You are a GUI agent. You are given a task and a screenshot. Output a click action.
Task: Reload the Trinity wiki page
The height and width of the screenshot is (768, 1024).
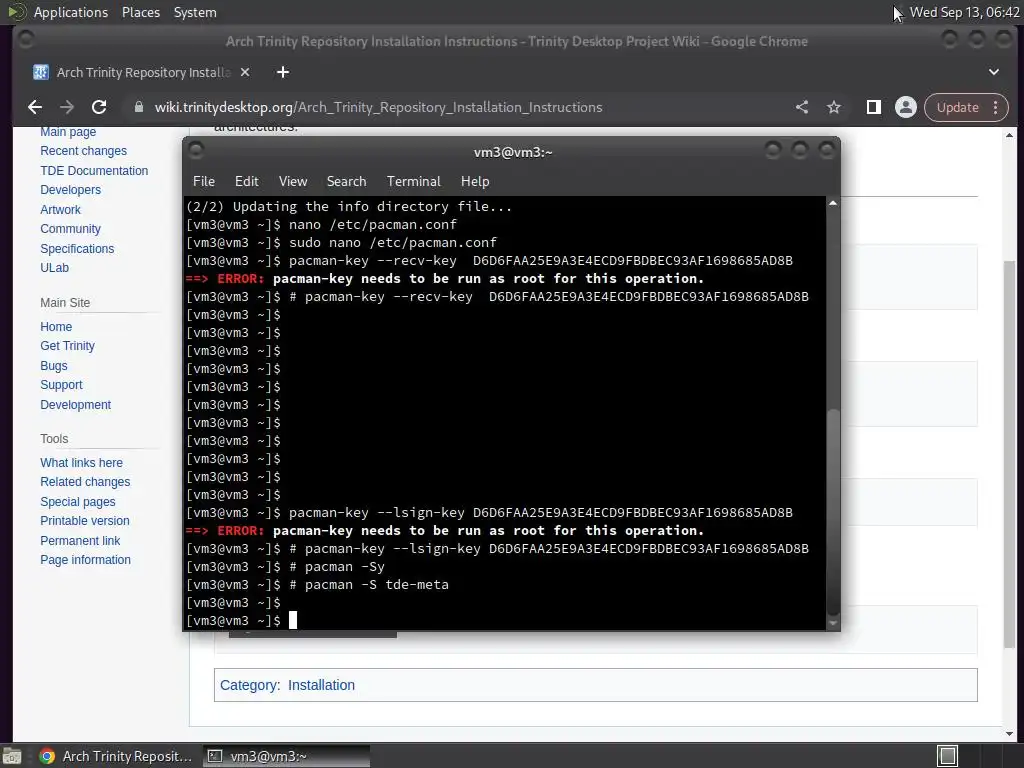tap(99, 107)
